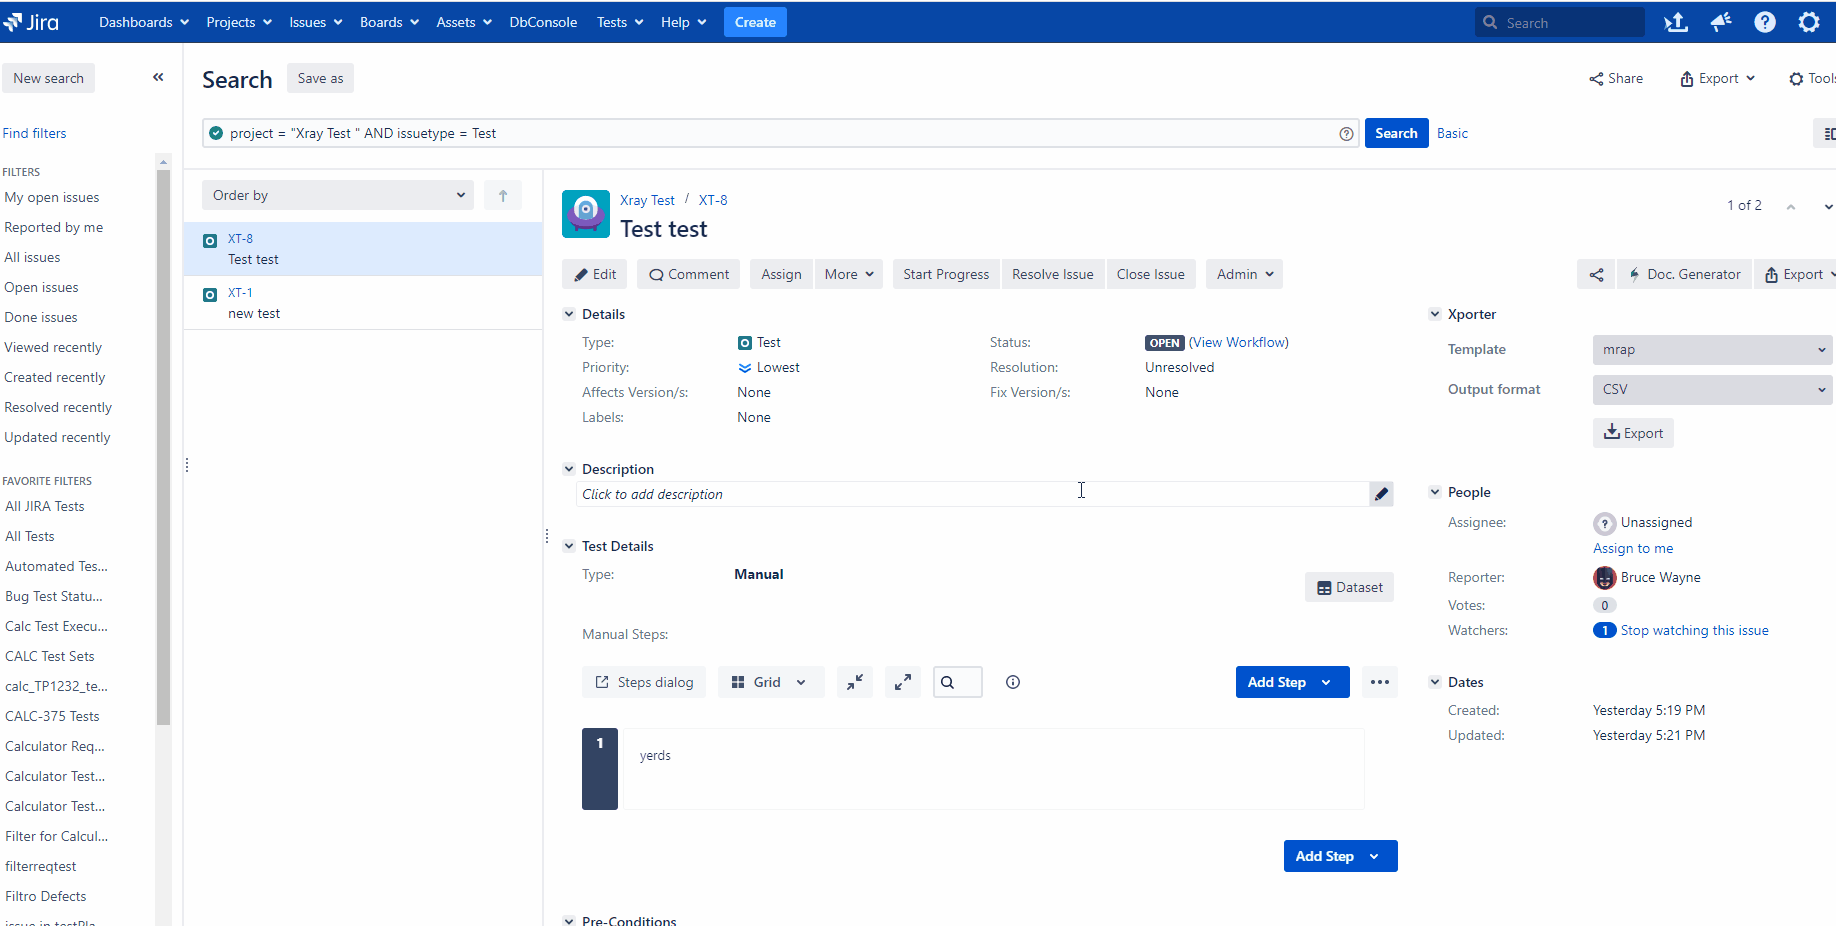This screenshot has height=926, width=1836.
Task: Collapse all manual steps
Action: point(854,681)
